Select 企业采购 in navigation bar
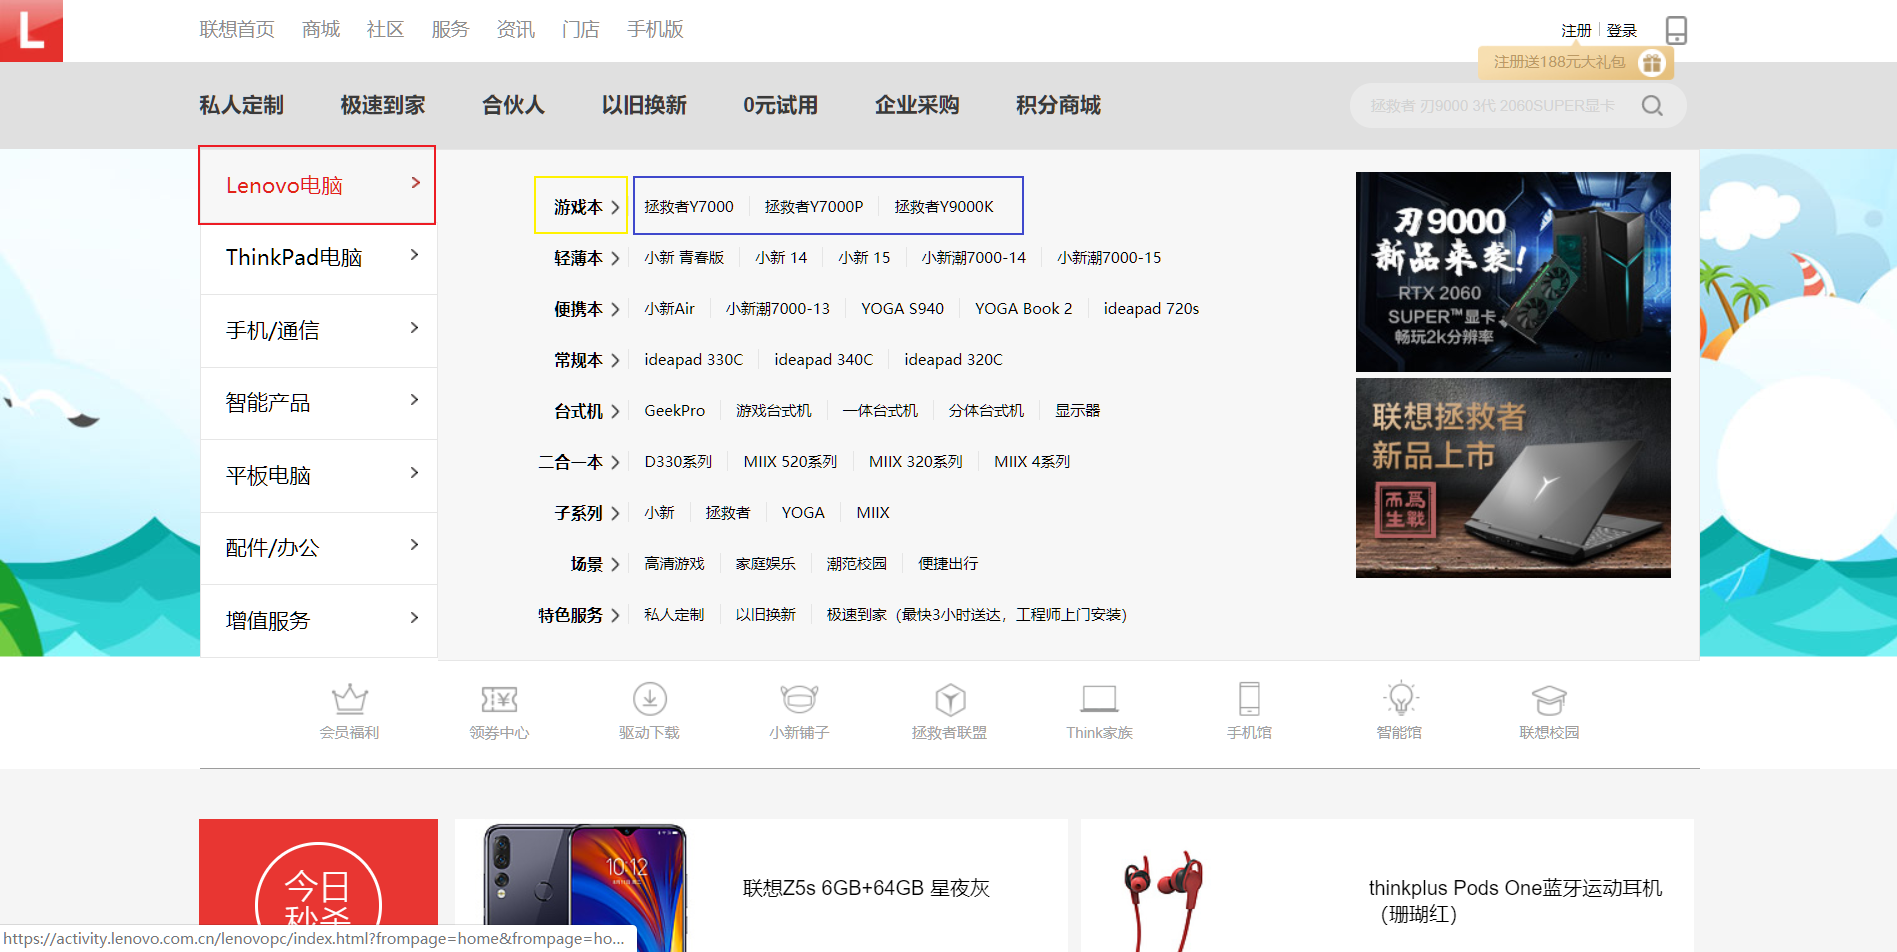This screenshot has height=952, width=1897. [x=916, y=105]
